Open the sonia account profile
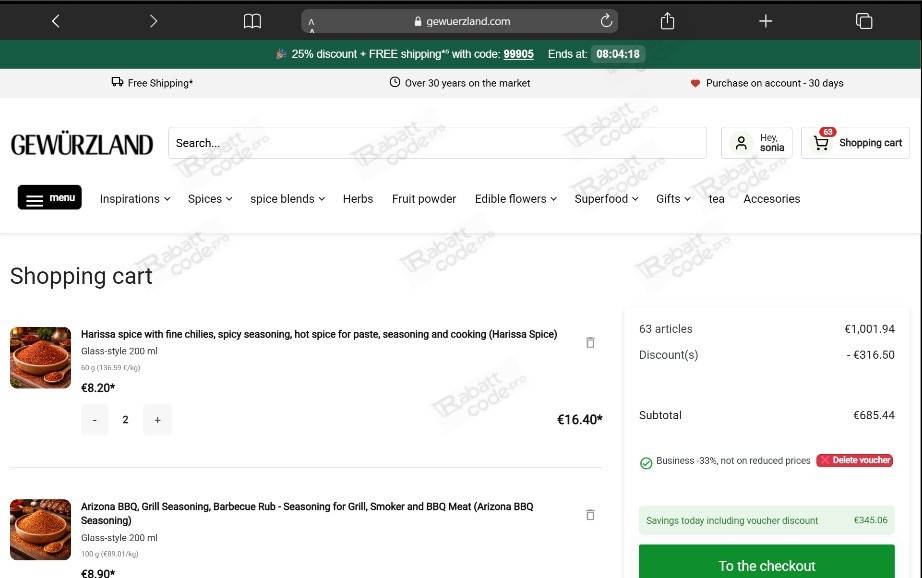The height and width of the screenshot is (578, 922). click(x=757, y=143)
